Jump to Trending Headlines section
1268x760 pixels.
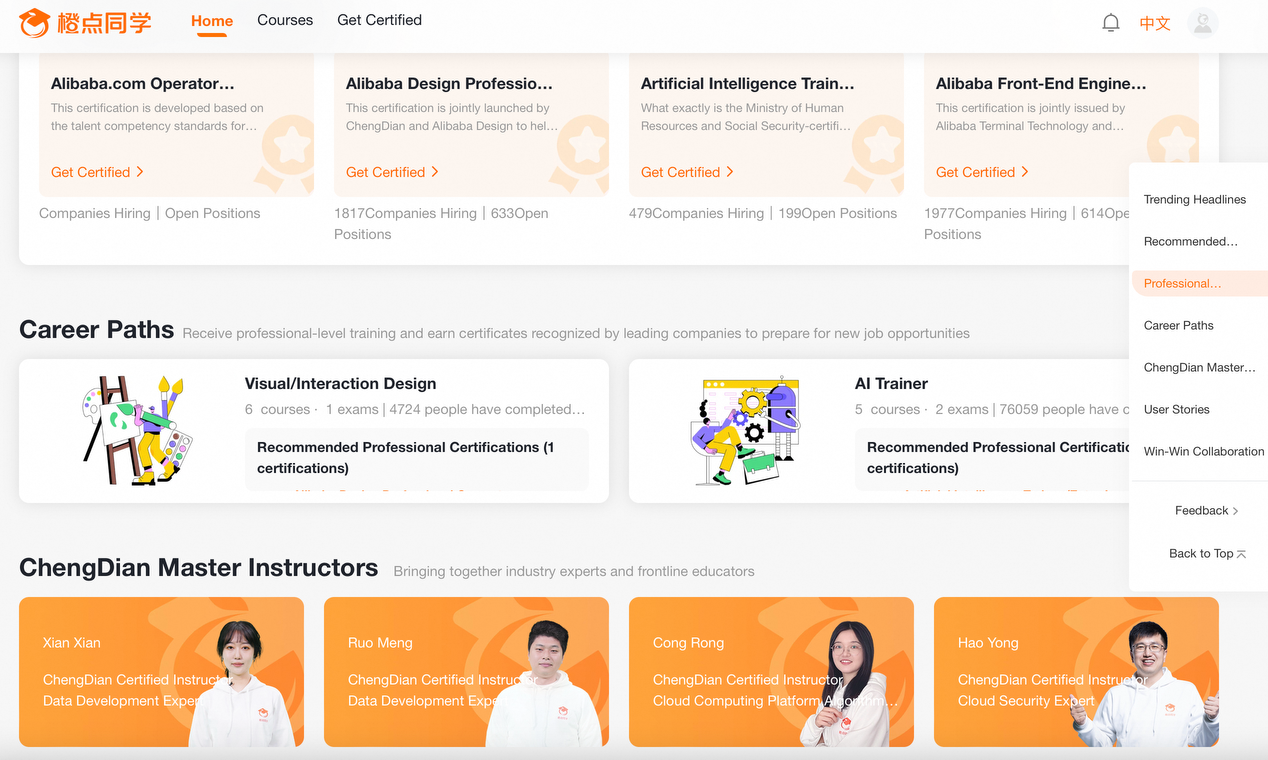pos(1194,199)
